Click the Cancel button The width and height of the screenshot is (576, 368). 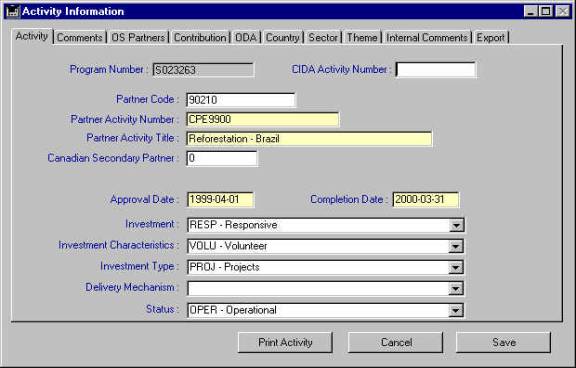coord(396,342)
